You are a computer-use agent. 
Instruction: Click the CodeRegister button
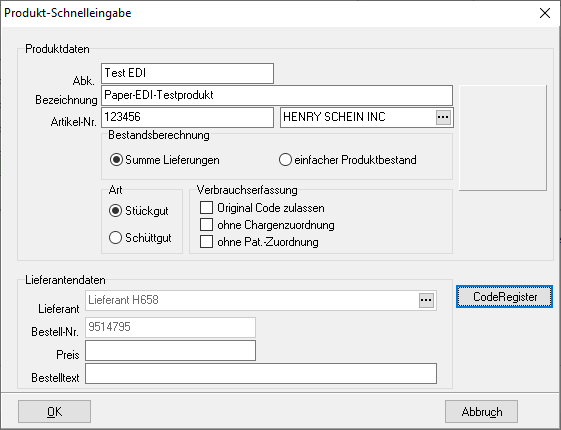pyautogui.click(x=504, y=297)
